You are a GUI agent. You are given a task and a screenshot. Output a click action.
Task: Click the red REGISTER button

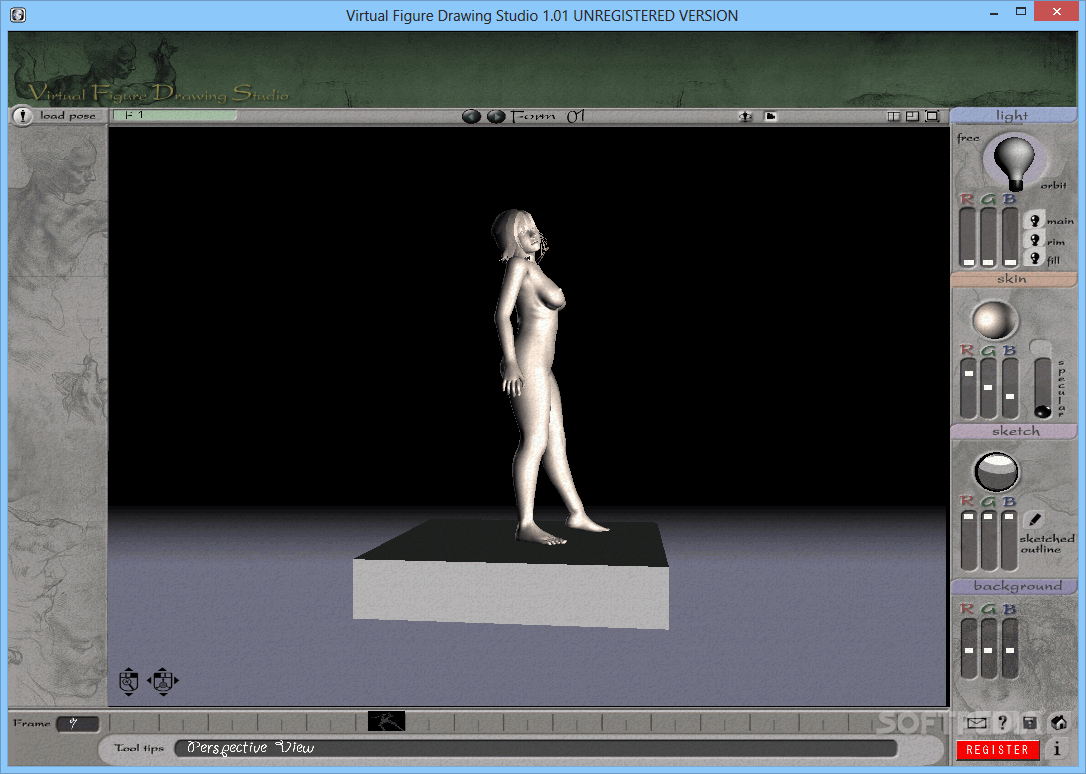[x=997, y=750]
